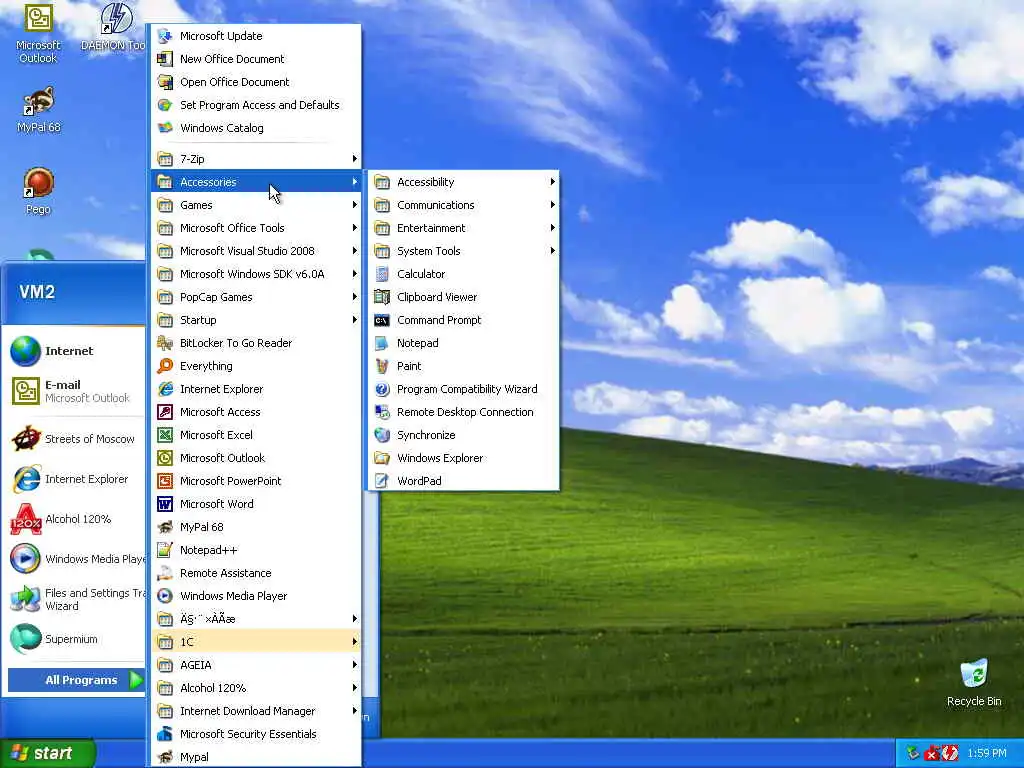This screenshot has height=768, width=1024.
Task: Expand Microsoft Visual Studio 2008 folder
Action: click(x=256, y=251)
